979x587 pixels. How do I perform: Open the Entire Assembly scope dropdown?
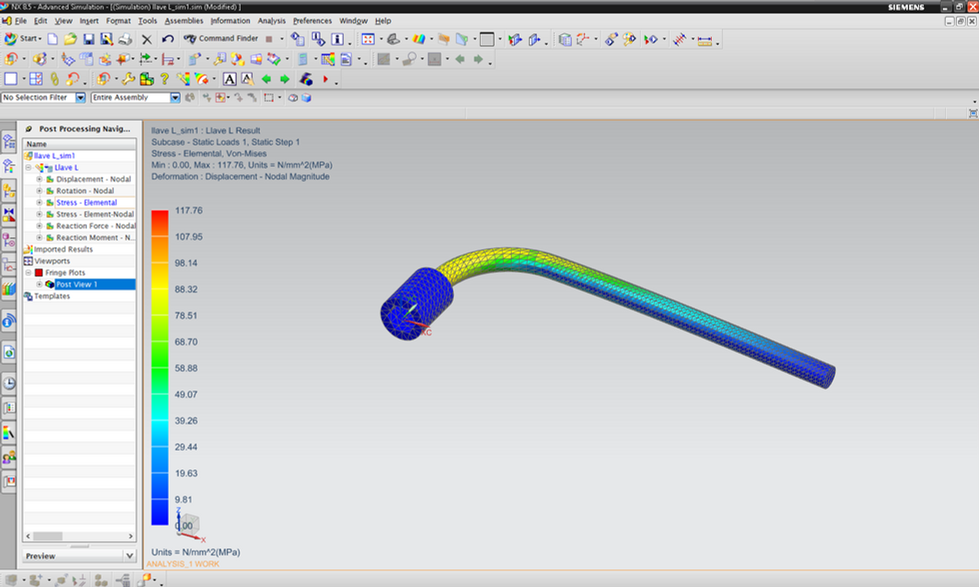click(x=175, y=97)
